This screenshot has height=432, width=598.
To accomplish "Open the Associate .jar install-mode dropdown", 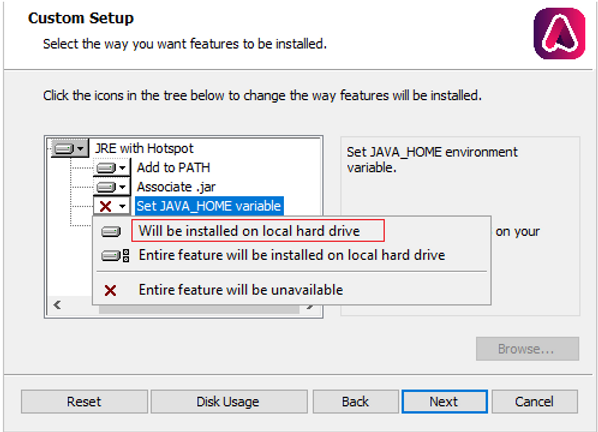I will click(111, 187).
